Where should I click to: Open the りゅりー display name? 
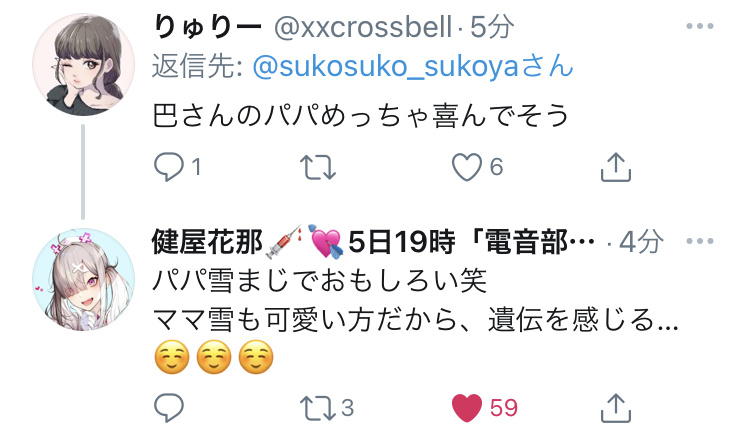[x=208, y=27]
